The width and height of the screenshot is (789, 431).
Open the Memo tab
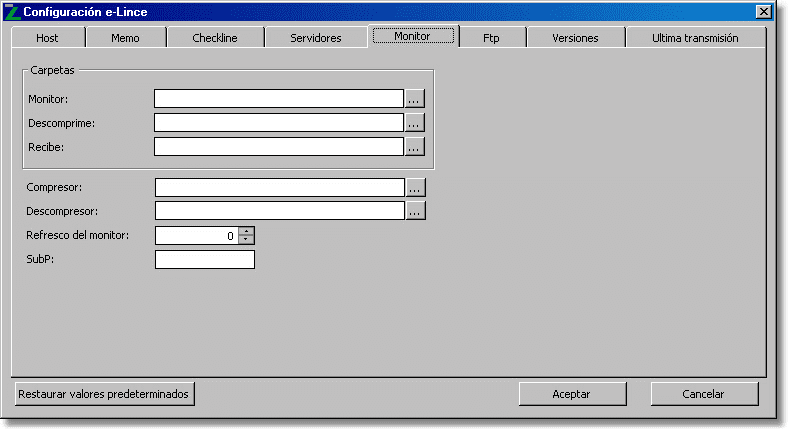tap(126, 38)
